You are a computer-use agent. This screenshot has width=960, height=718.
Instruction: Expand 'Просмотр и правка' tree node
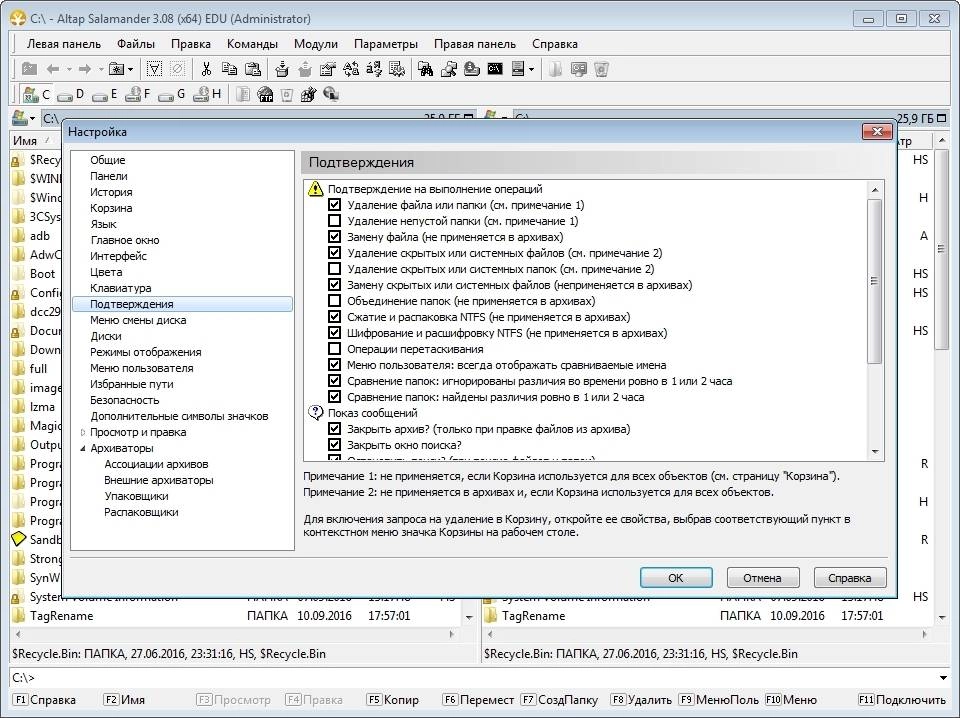[x=83, y=432]
